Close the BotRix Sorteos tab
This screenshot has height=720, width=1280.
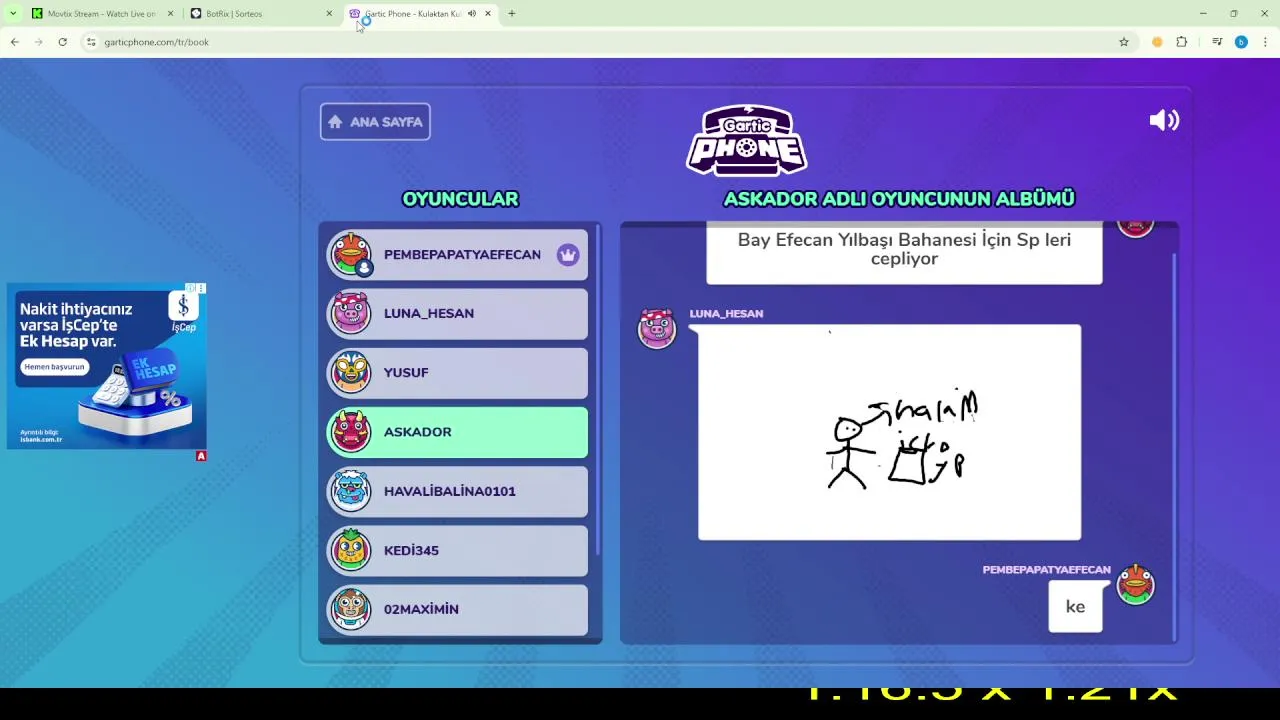329,14
